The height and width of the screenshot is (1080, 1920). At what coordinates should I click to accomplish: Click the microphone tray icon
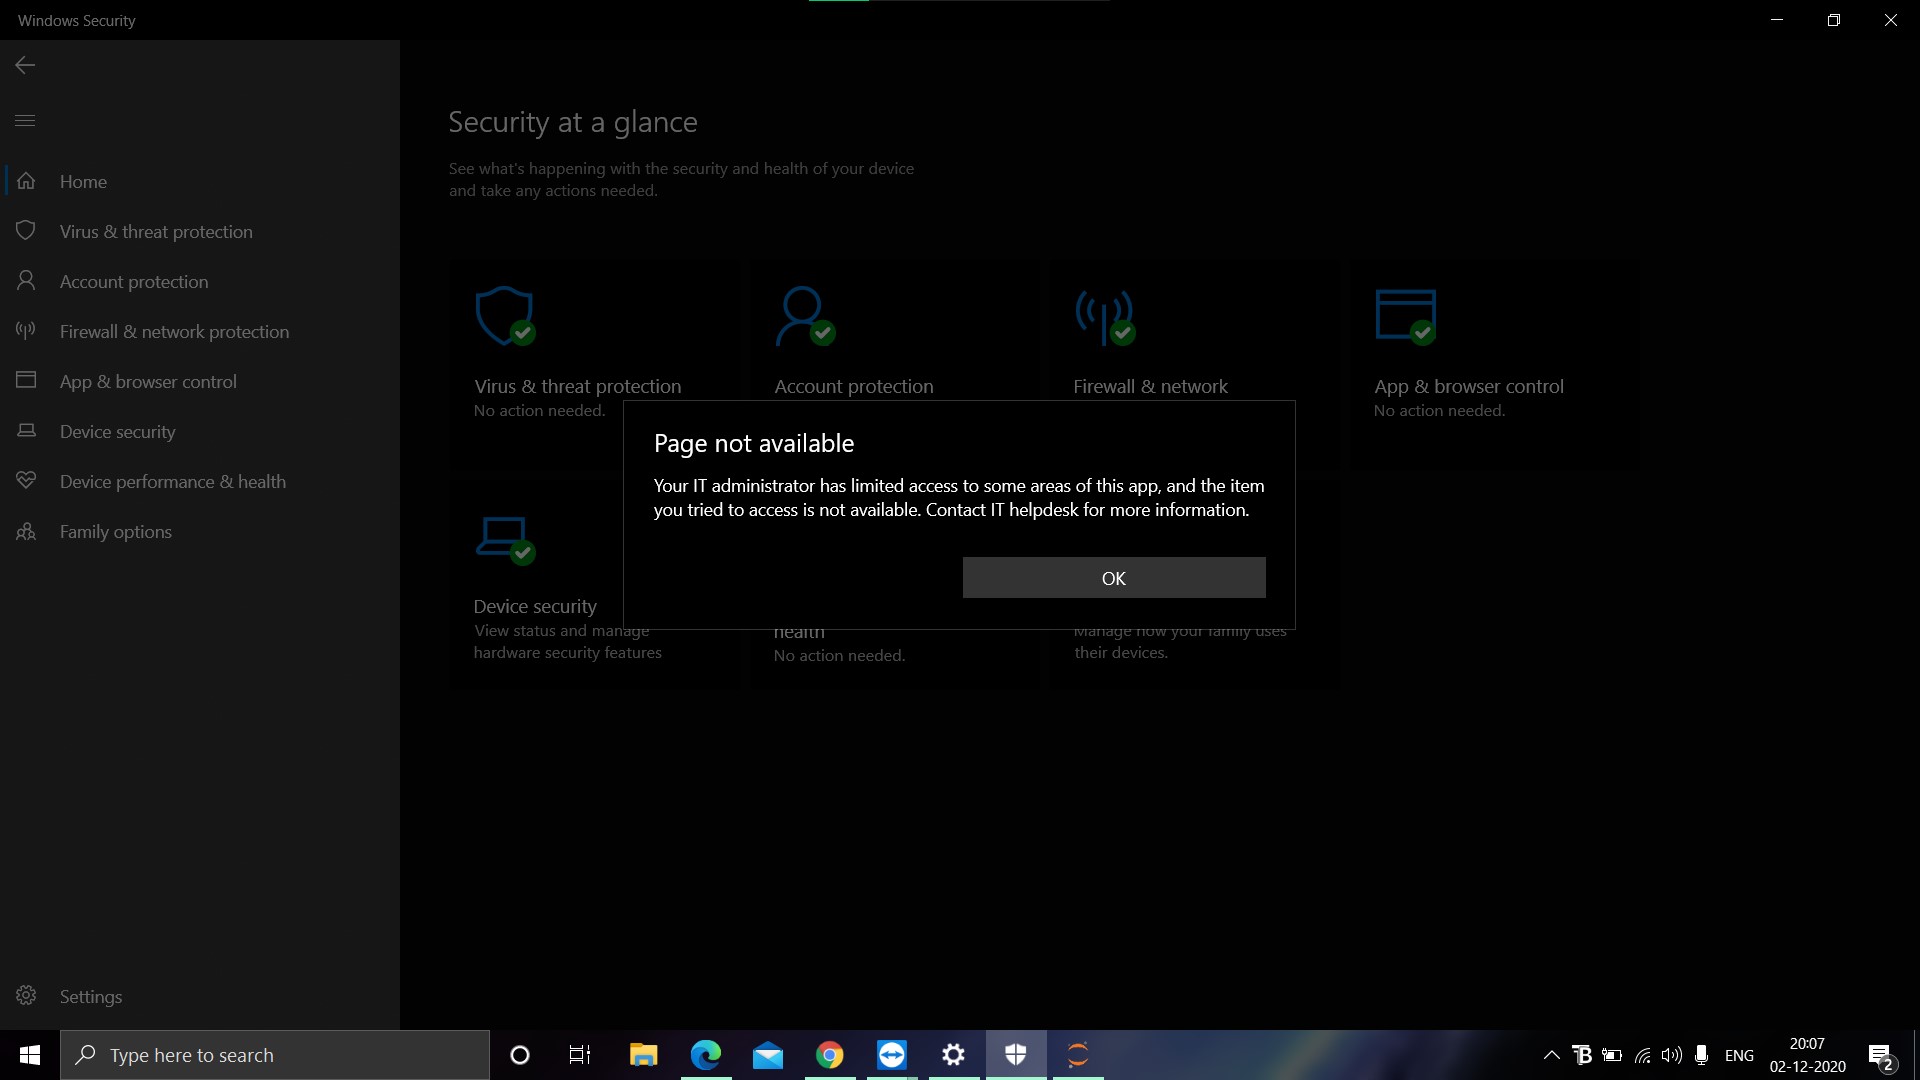1701,1055
